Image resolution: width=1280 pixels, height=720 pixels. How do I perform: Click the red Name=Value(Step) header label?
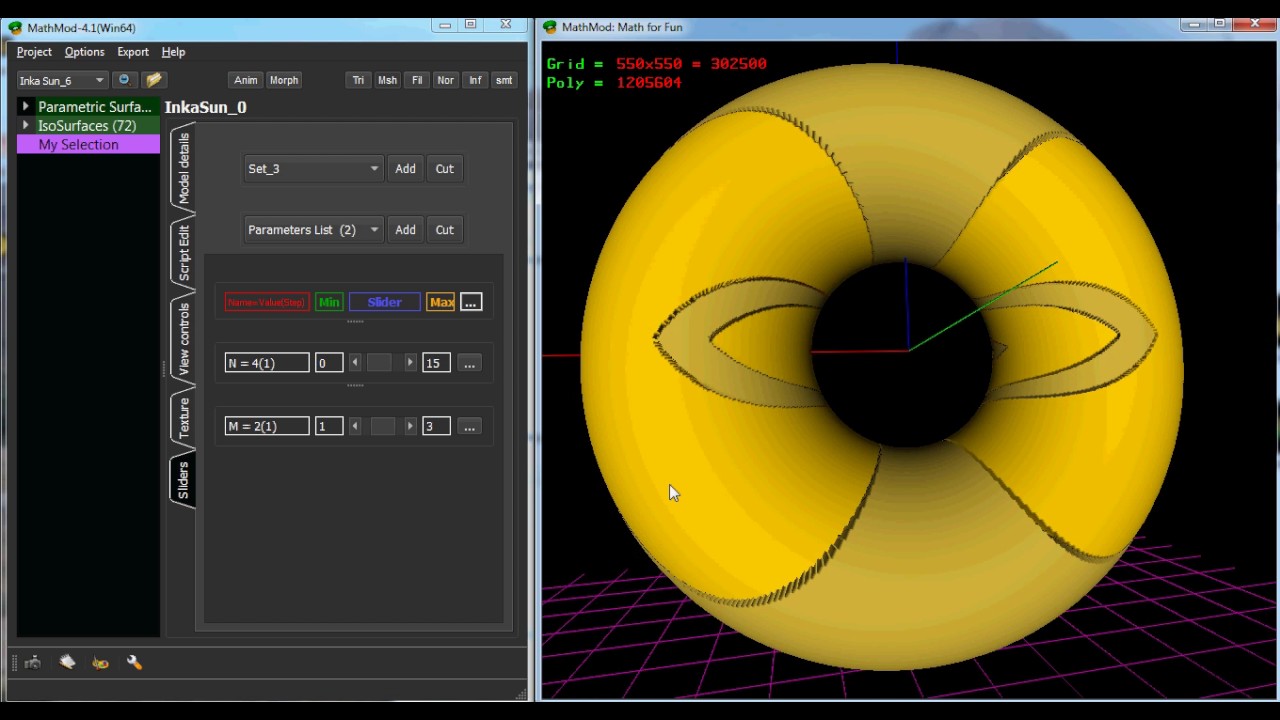coord(267,302)
